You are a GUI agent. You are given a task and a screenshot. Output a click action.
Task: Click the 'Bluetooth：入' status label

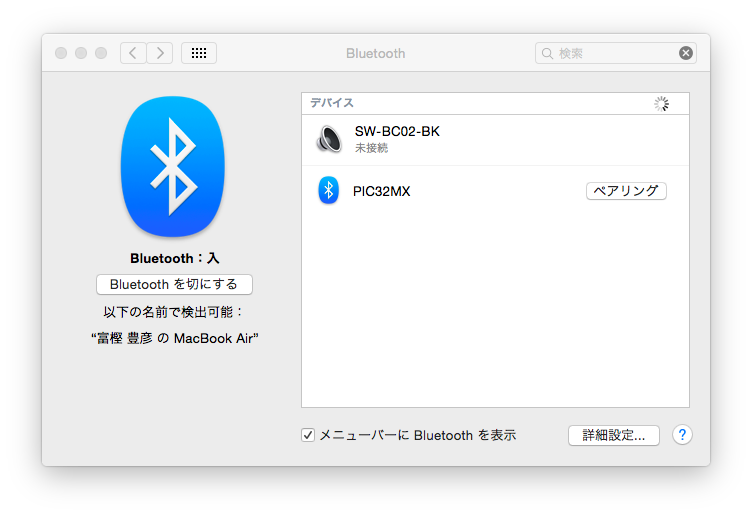tap(175, 258)
